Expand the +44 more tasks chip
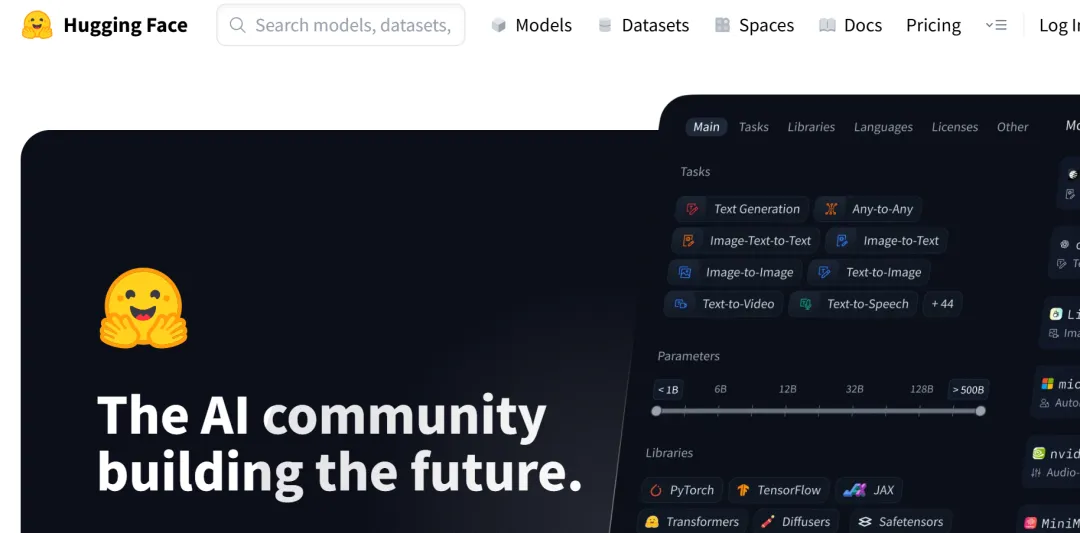This screenshot has width=1080, height=533. [x=942, y=304]
